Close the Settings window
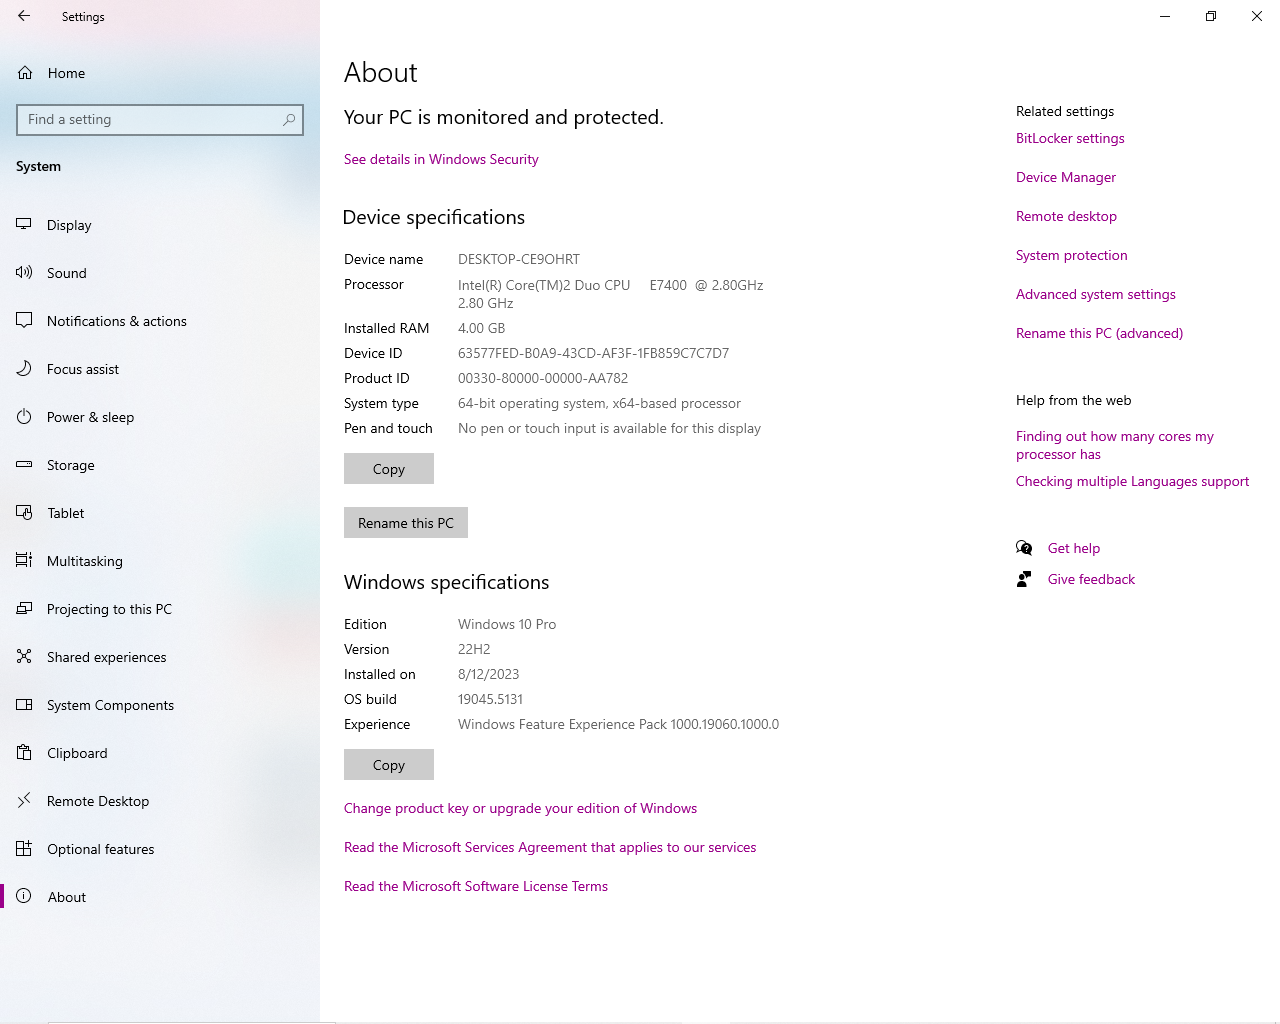The image size is (1280, 1024). [1257, 16]
